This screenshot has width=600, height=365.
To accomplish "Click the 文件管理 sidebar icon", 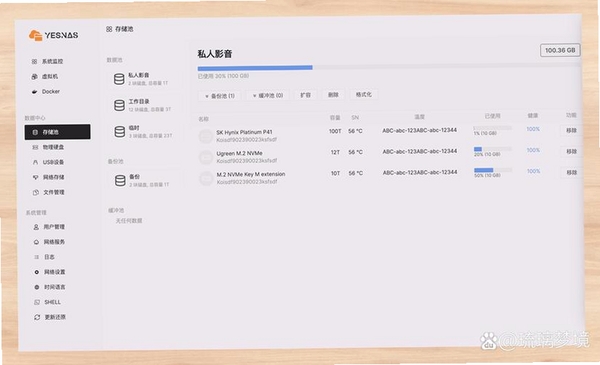I will click(x=36, y=192).
